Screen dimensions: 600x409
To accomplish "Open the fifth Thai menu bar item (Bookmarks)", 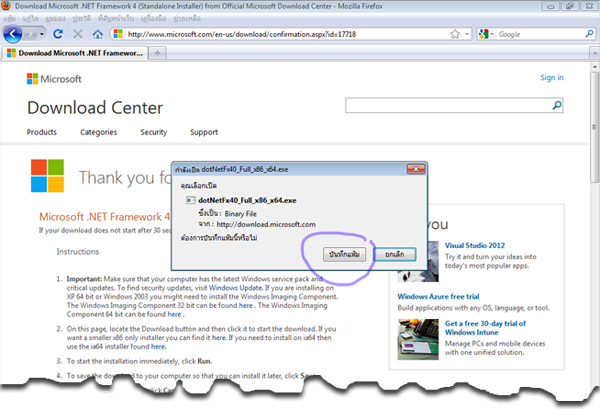I will coord(116,18).
